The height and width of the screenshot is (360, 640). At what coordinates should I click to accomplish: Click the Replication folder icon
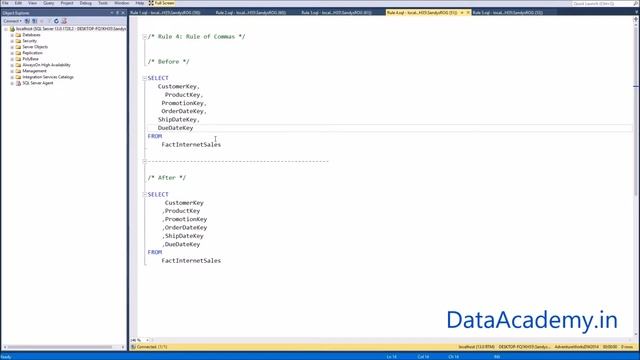point(18,53)
